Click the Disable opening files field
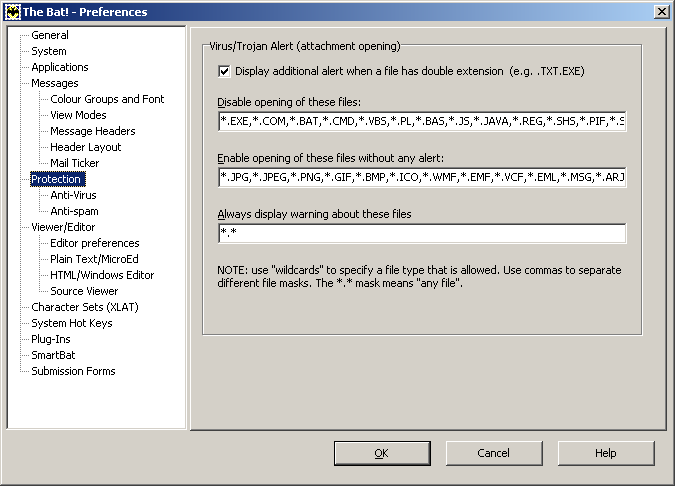 422,121
